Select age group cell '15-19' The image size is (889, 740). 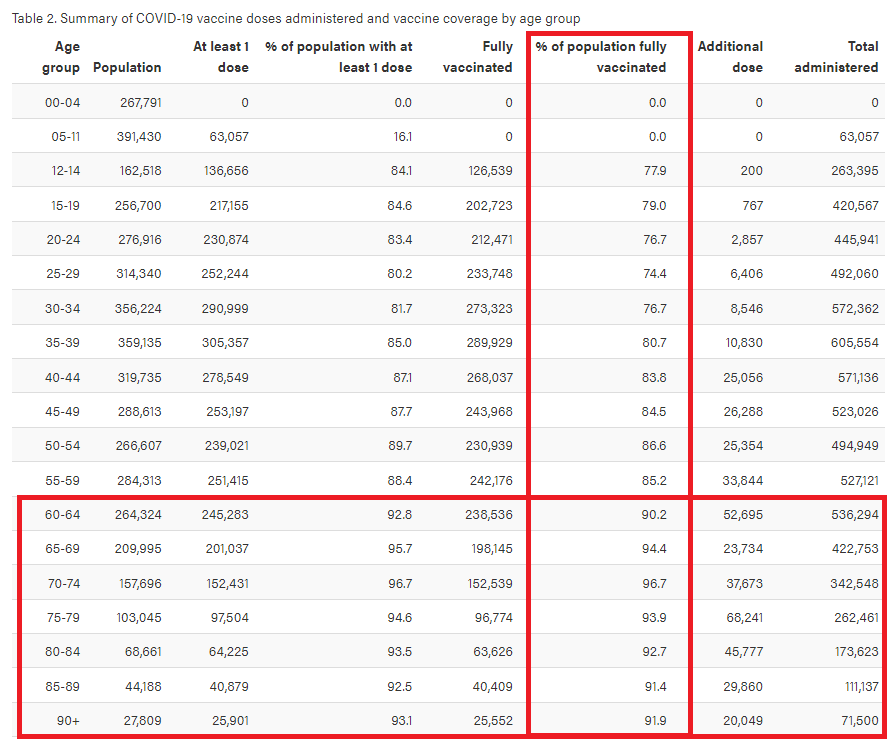66,205
